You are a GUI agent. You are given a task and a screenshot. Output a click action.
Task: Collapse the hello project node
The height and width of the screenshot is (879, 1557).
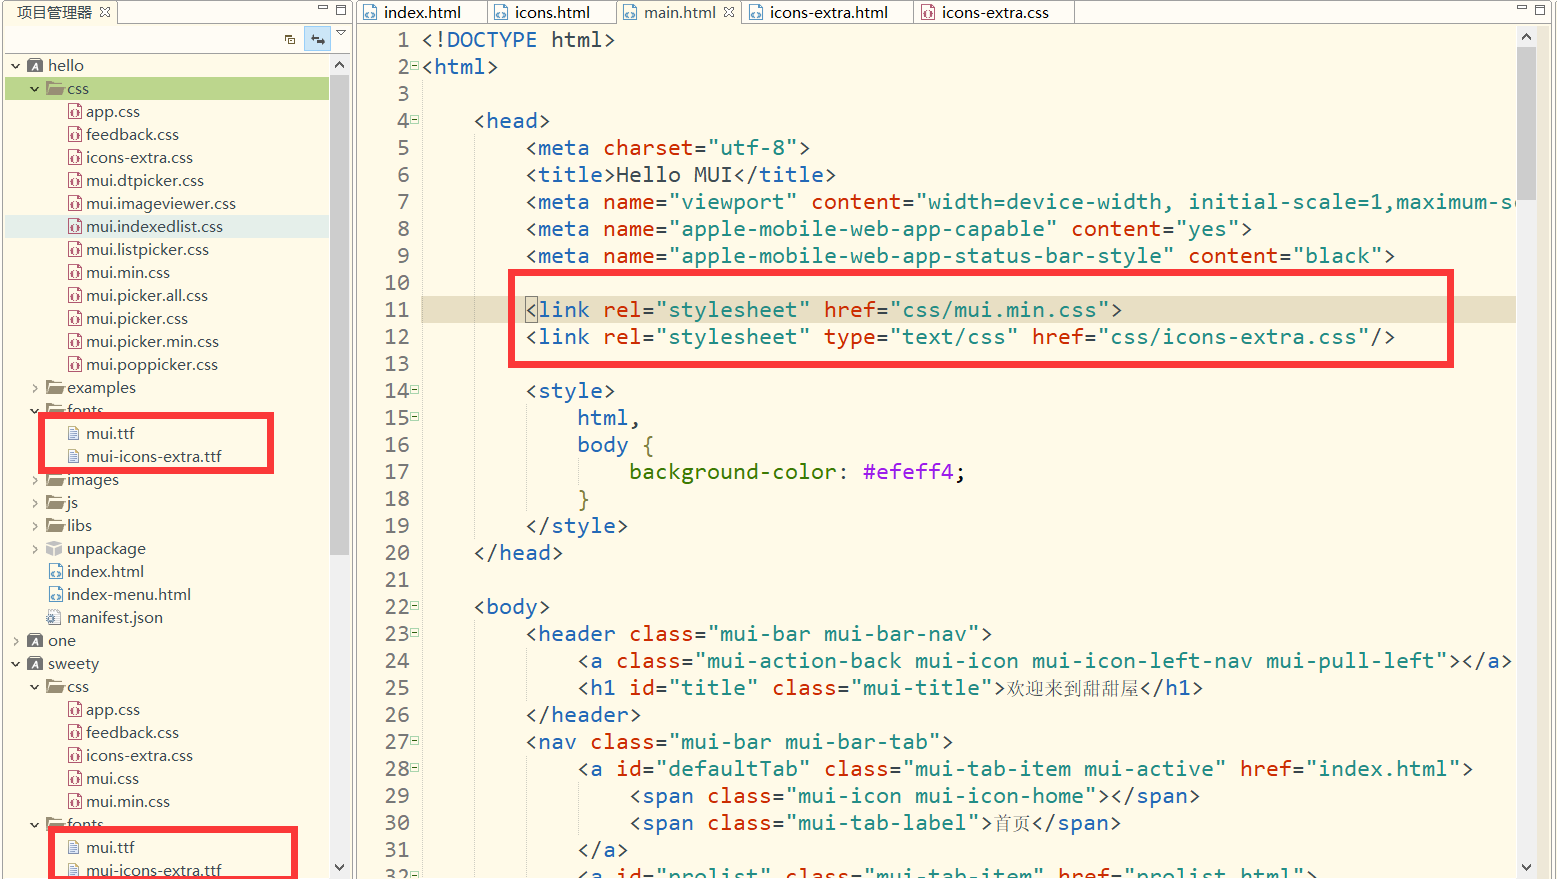pos(16,66)
